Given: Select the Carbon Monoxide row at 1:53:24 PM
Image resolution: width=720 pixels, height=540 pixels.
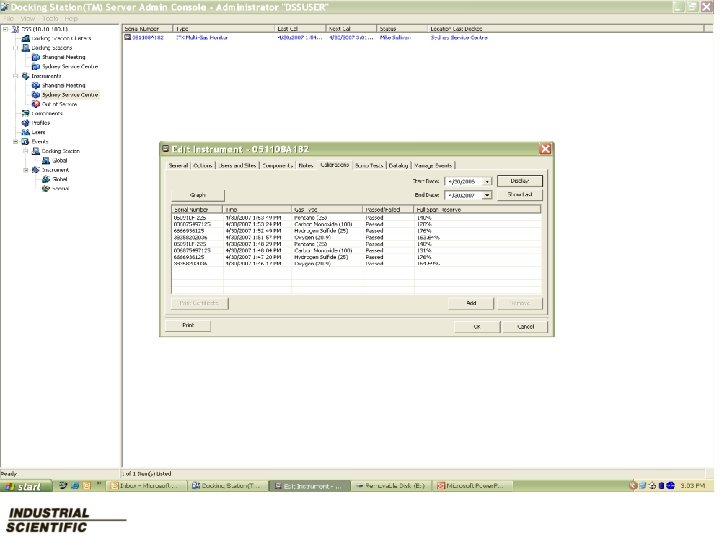Looking at the screenshot, I should [356, 225].
